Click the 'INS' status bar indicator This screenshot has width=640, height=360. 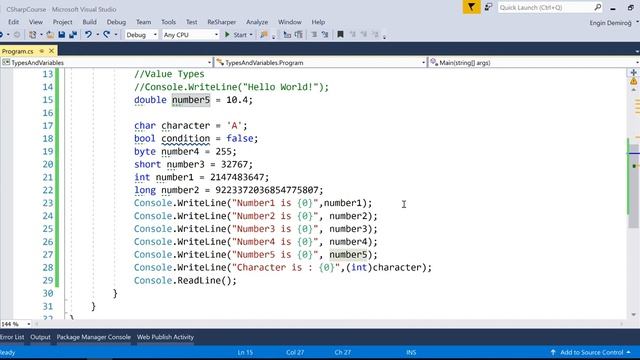[411, 352]
